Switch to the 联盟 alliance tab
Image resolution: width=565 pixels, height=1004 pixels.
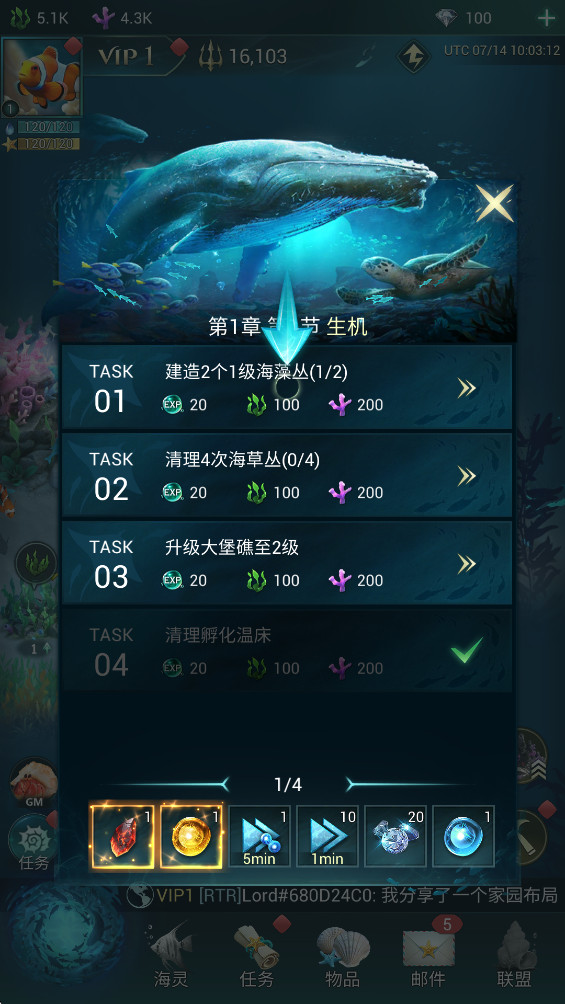click(514, 955)
